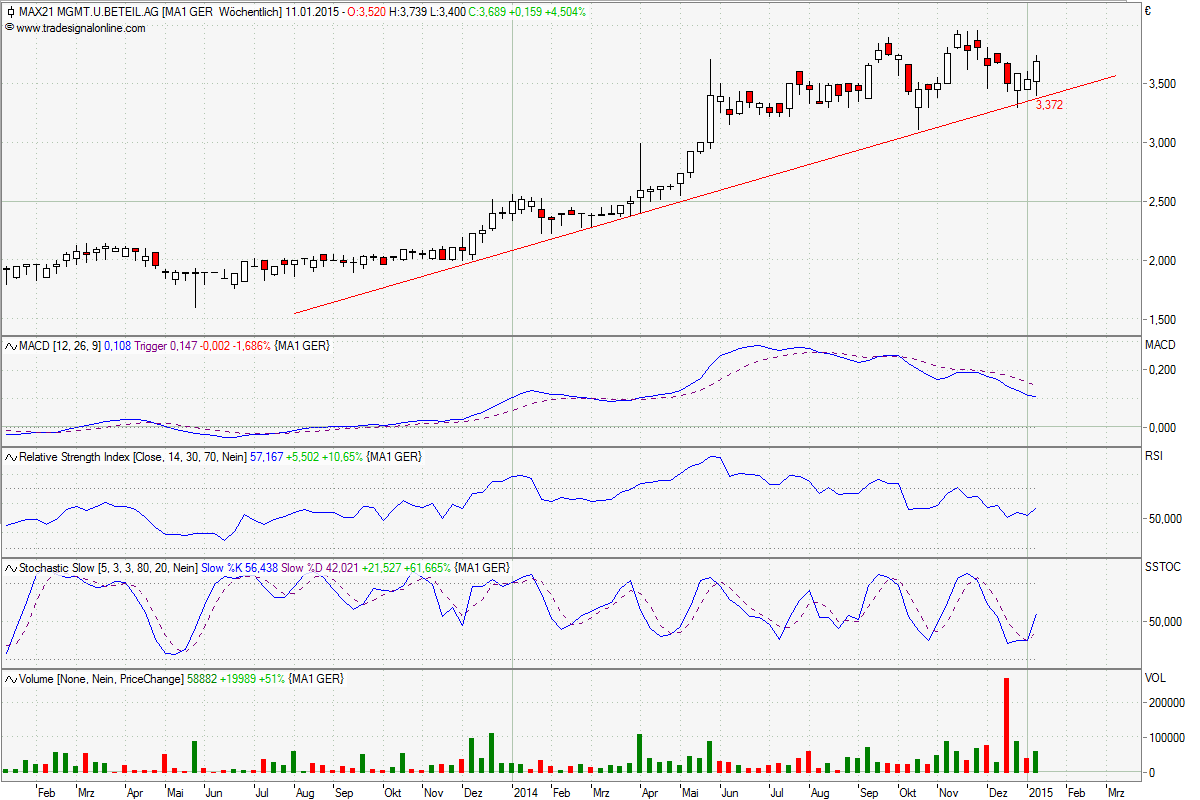Open the www.tradesignalonline.com link
The width and height of the screenshot is (1200, 800).
point(81,28)
